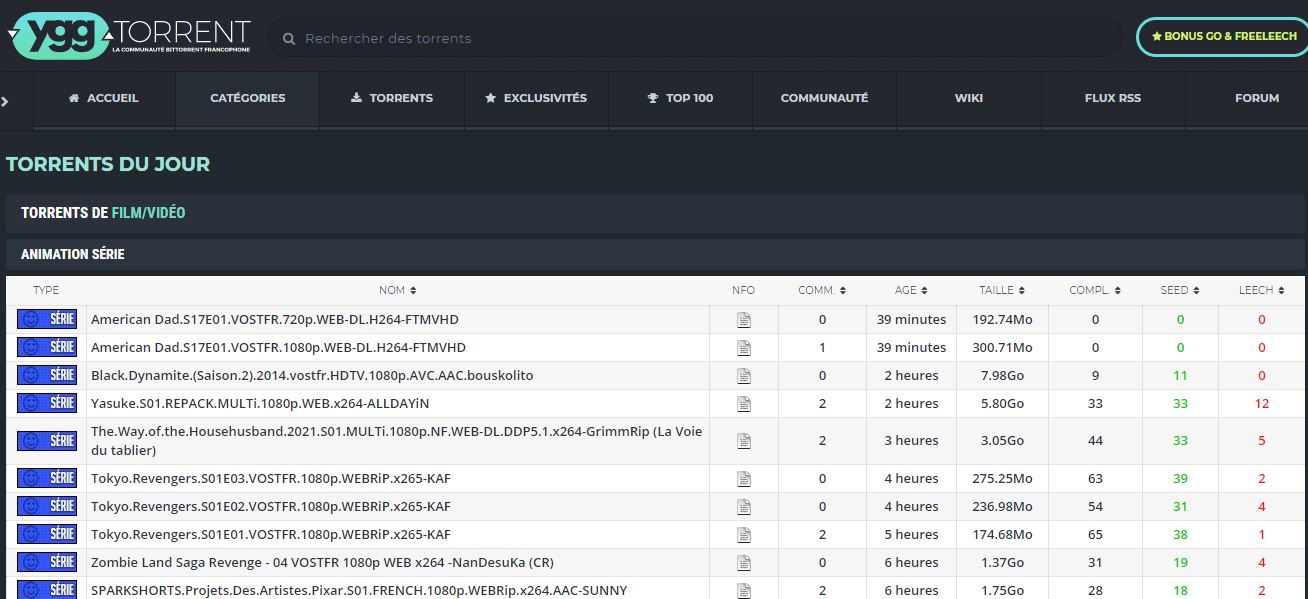Click Série badge for Tokyo Revengers S01E02
This screenshot has height=599, width=1308.
coord(47,506)
